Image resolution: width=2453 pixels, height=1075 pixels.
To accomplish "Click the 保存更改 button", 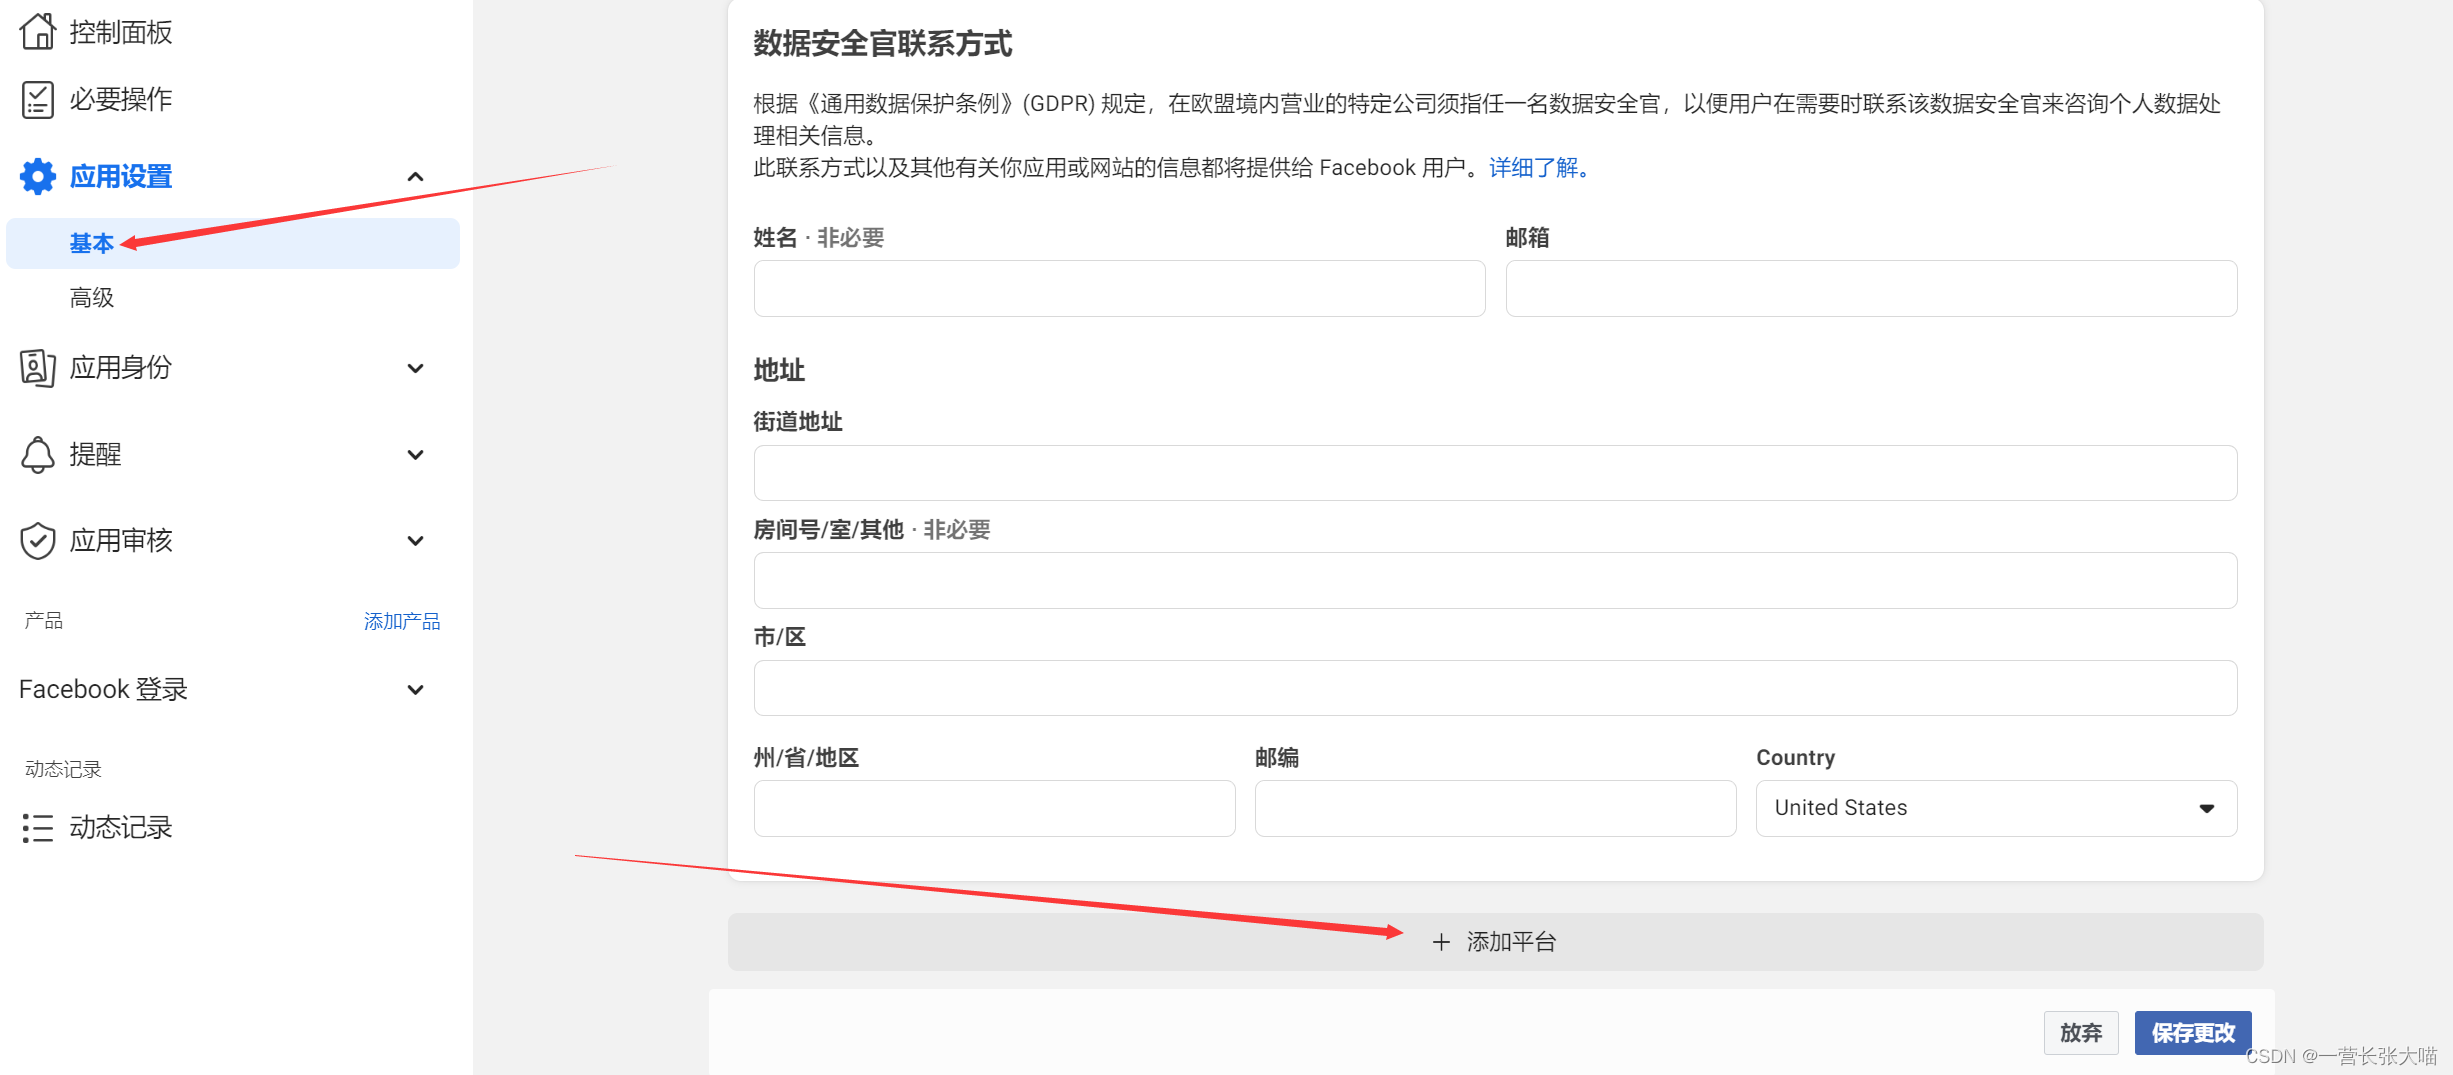I will [x=2192, y=1033].
